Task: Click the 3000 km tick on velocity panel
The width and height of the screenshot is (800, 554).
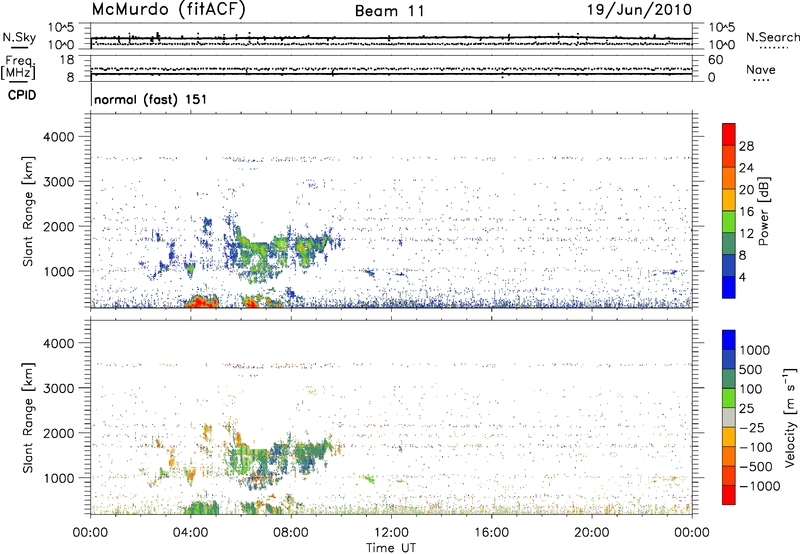Action: [x=59, y=388]
